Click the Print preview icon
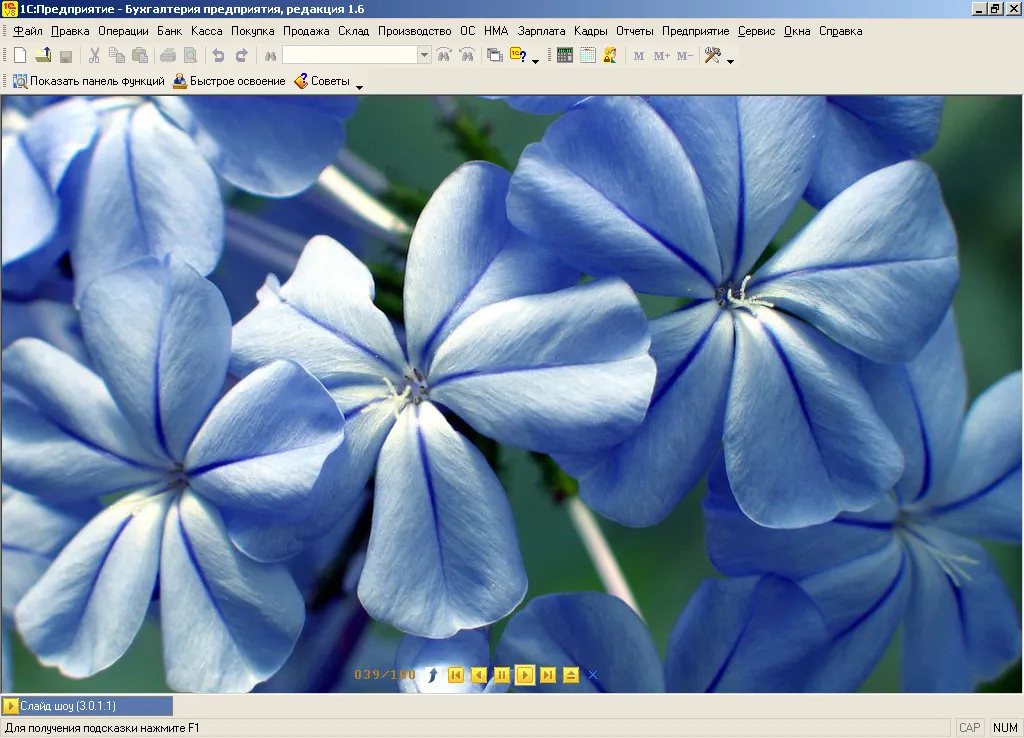 190,56
